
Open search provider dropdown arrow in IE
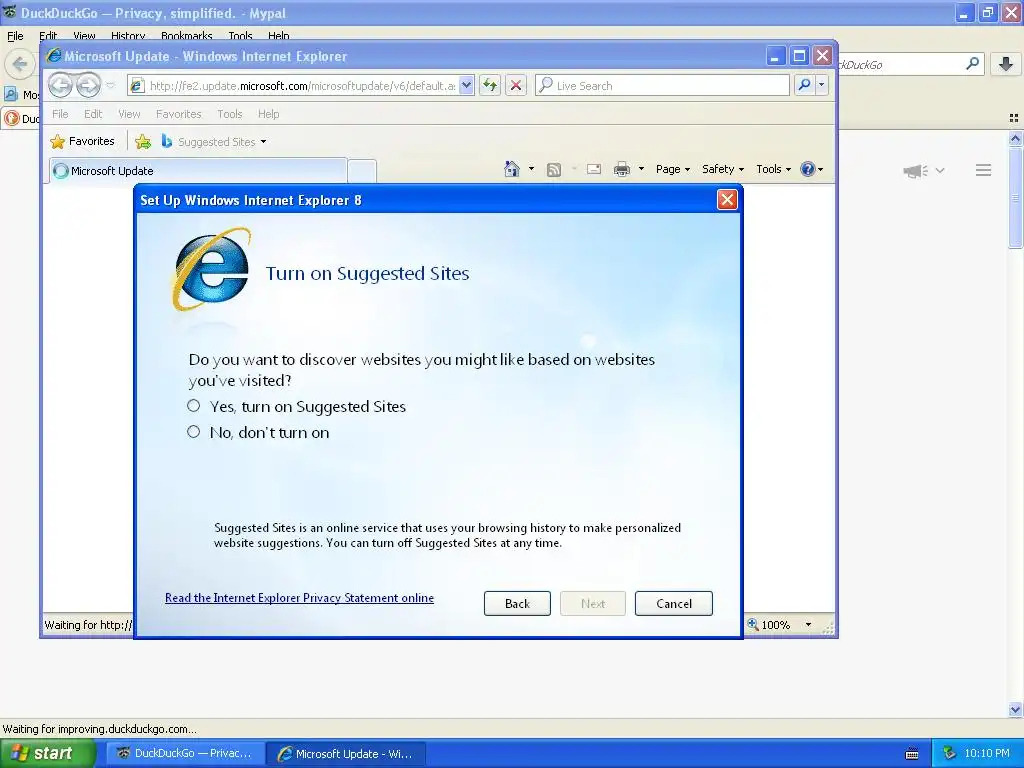822,86
